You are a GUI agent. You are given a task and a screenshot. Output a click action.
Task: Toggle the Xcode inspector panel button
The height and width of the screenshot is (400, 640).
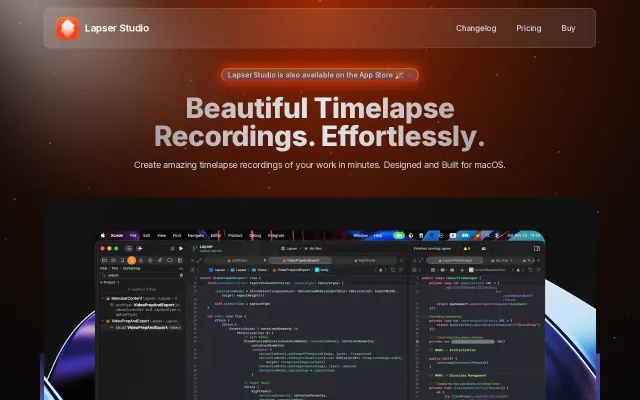pos(537,248)
